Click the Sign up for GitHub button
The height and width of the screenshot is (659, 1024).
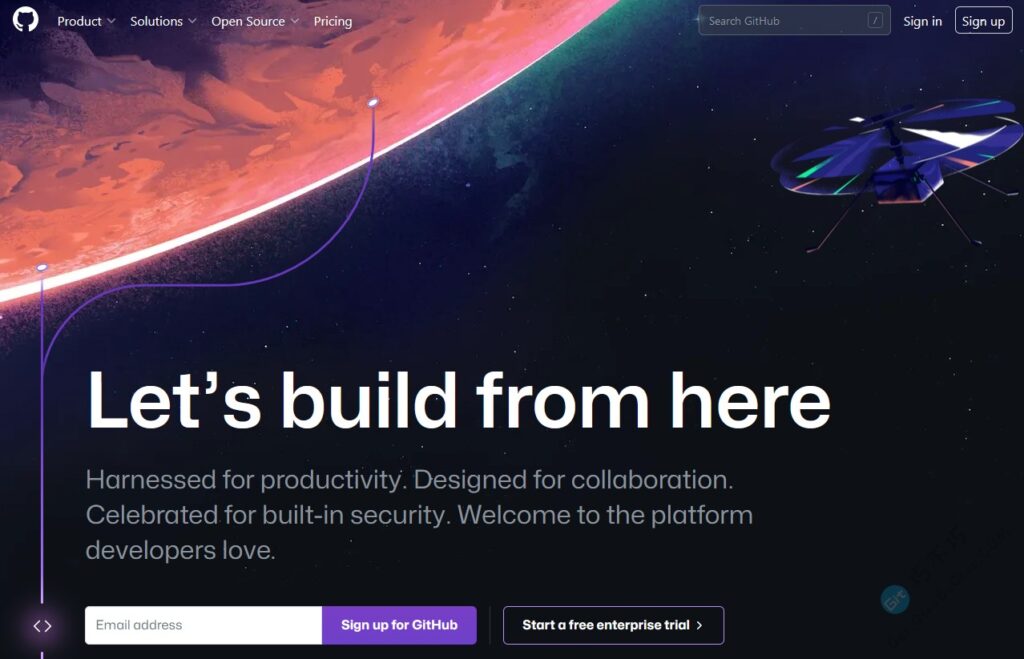point(399,625)
